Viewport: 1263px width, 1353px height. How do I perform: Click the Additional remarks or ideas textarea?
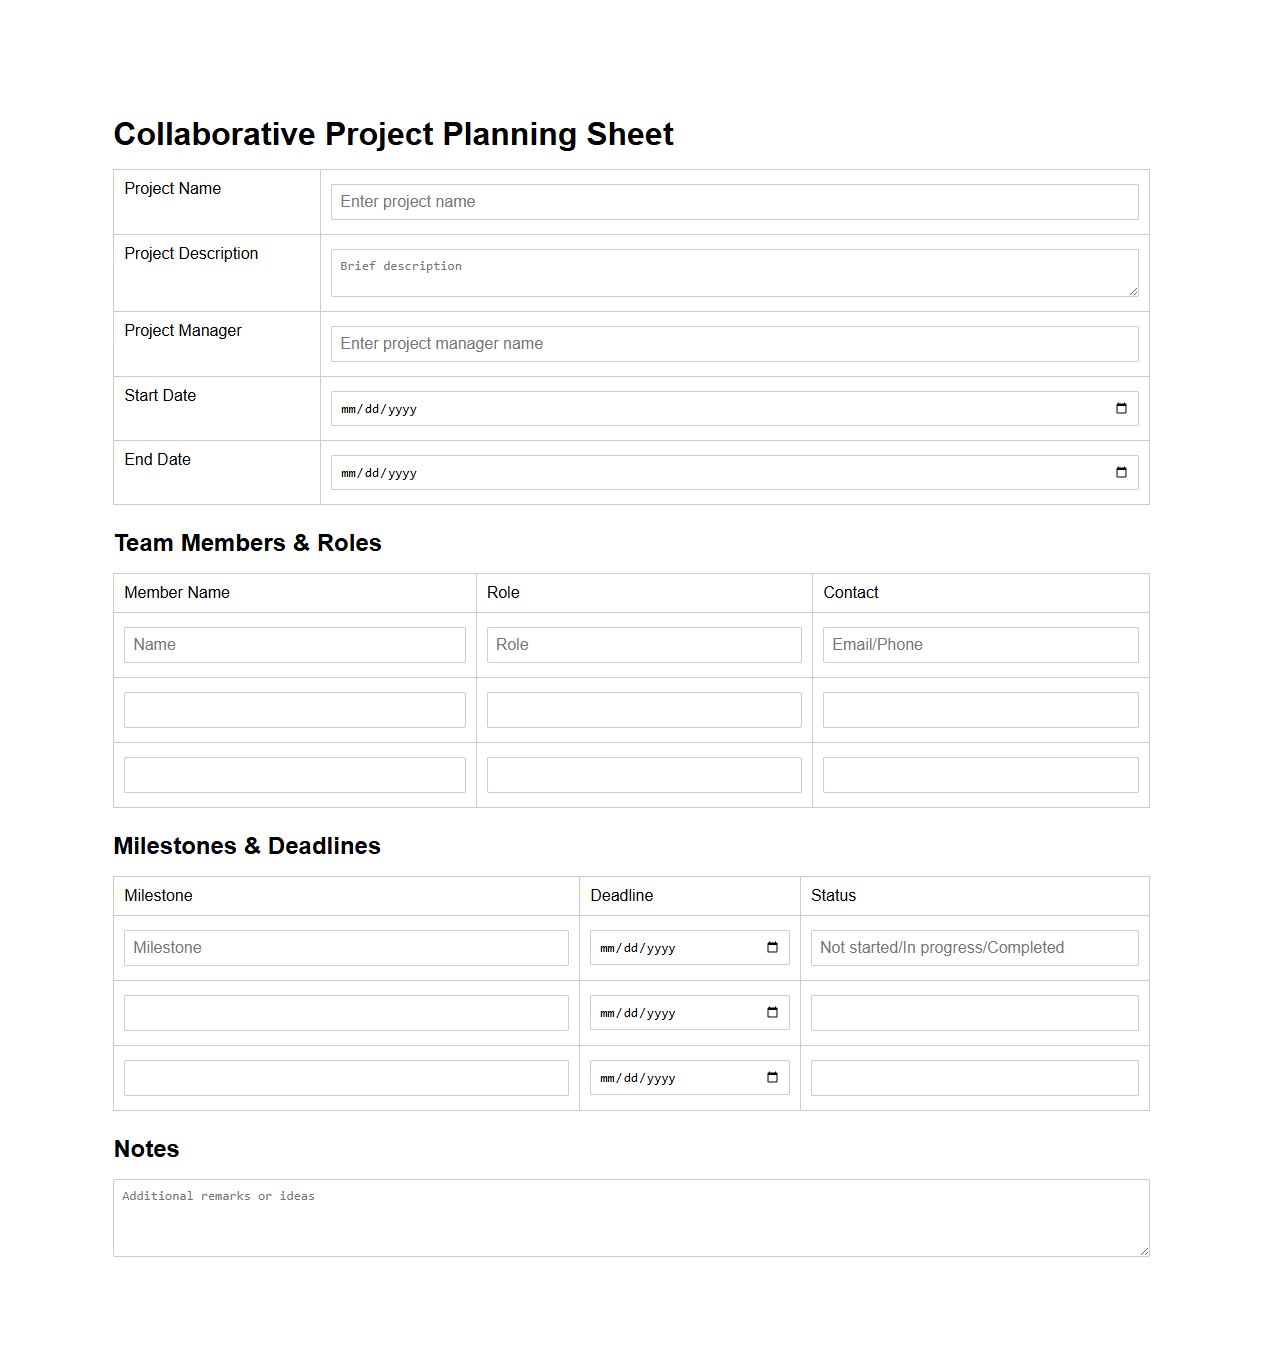[631, 1215]
